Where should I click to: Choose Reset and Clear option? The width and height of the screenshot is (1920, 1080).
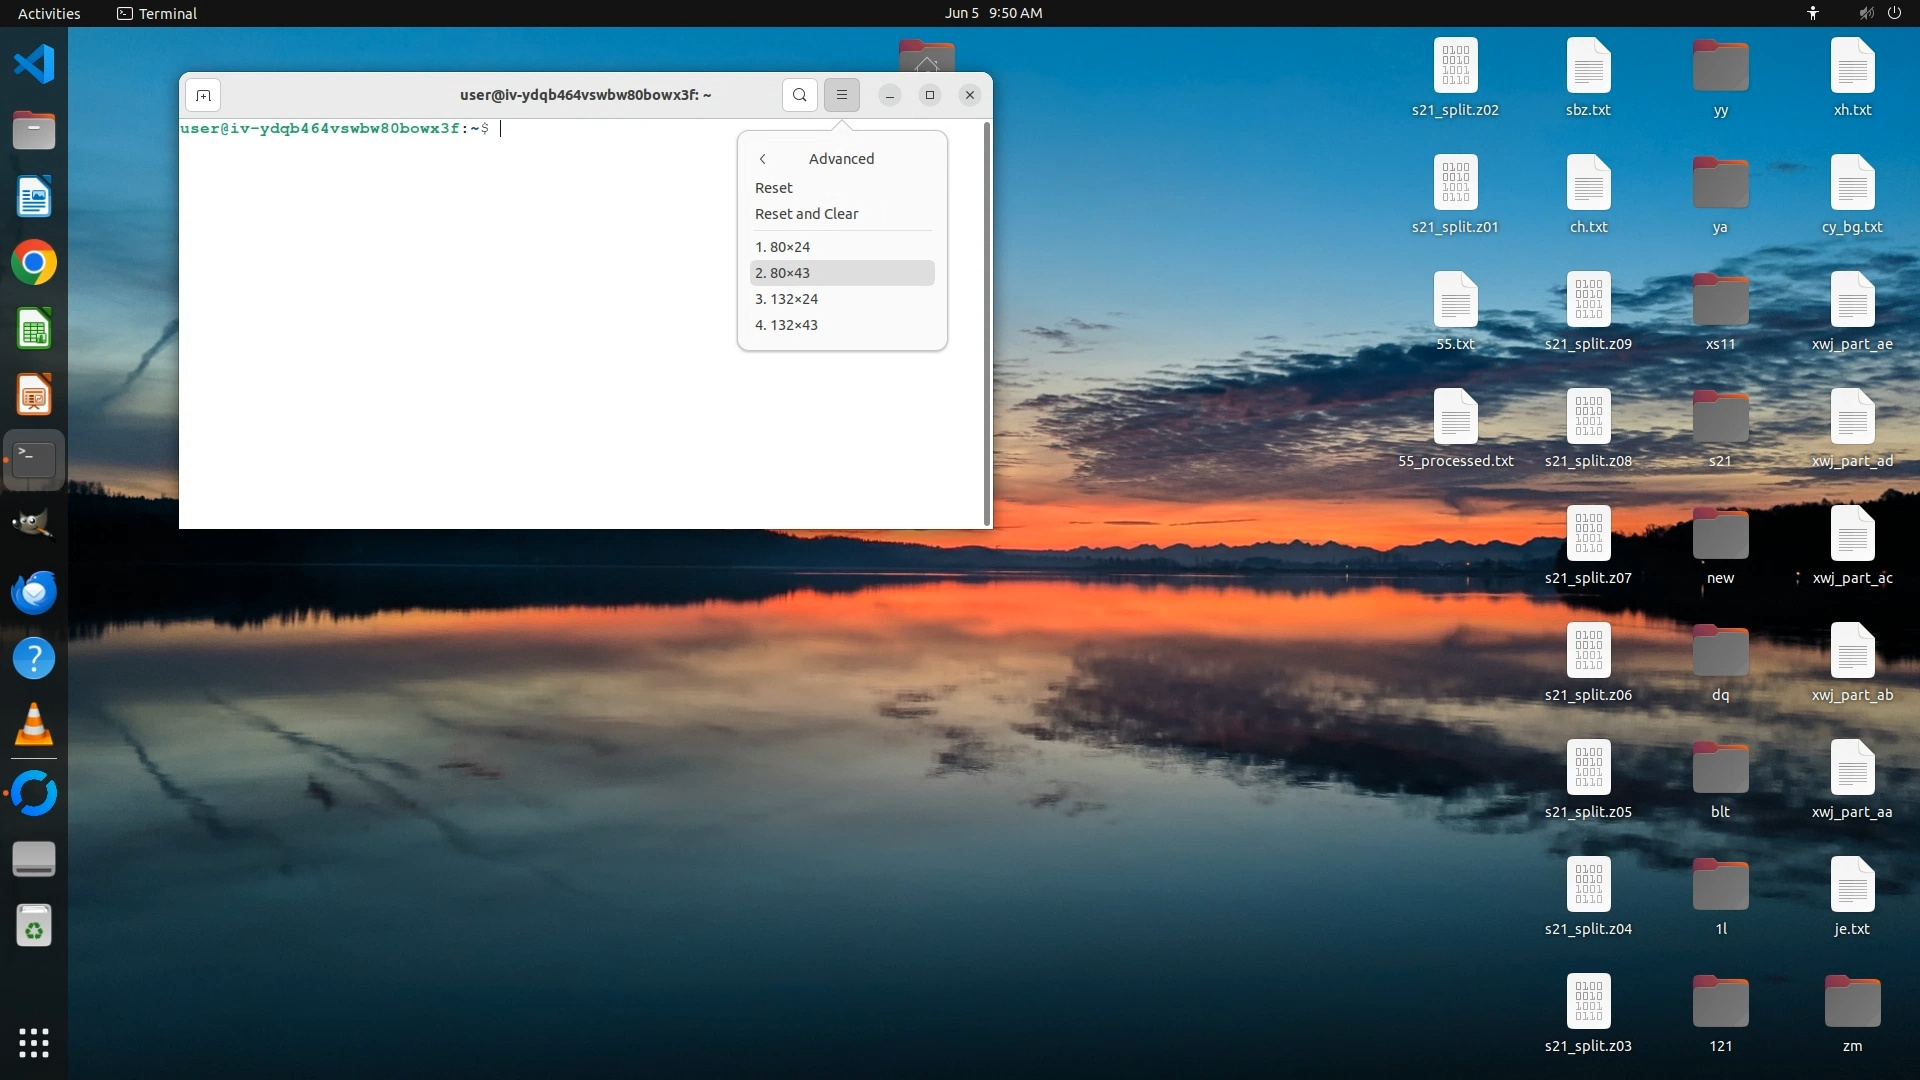806,214
